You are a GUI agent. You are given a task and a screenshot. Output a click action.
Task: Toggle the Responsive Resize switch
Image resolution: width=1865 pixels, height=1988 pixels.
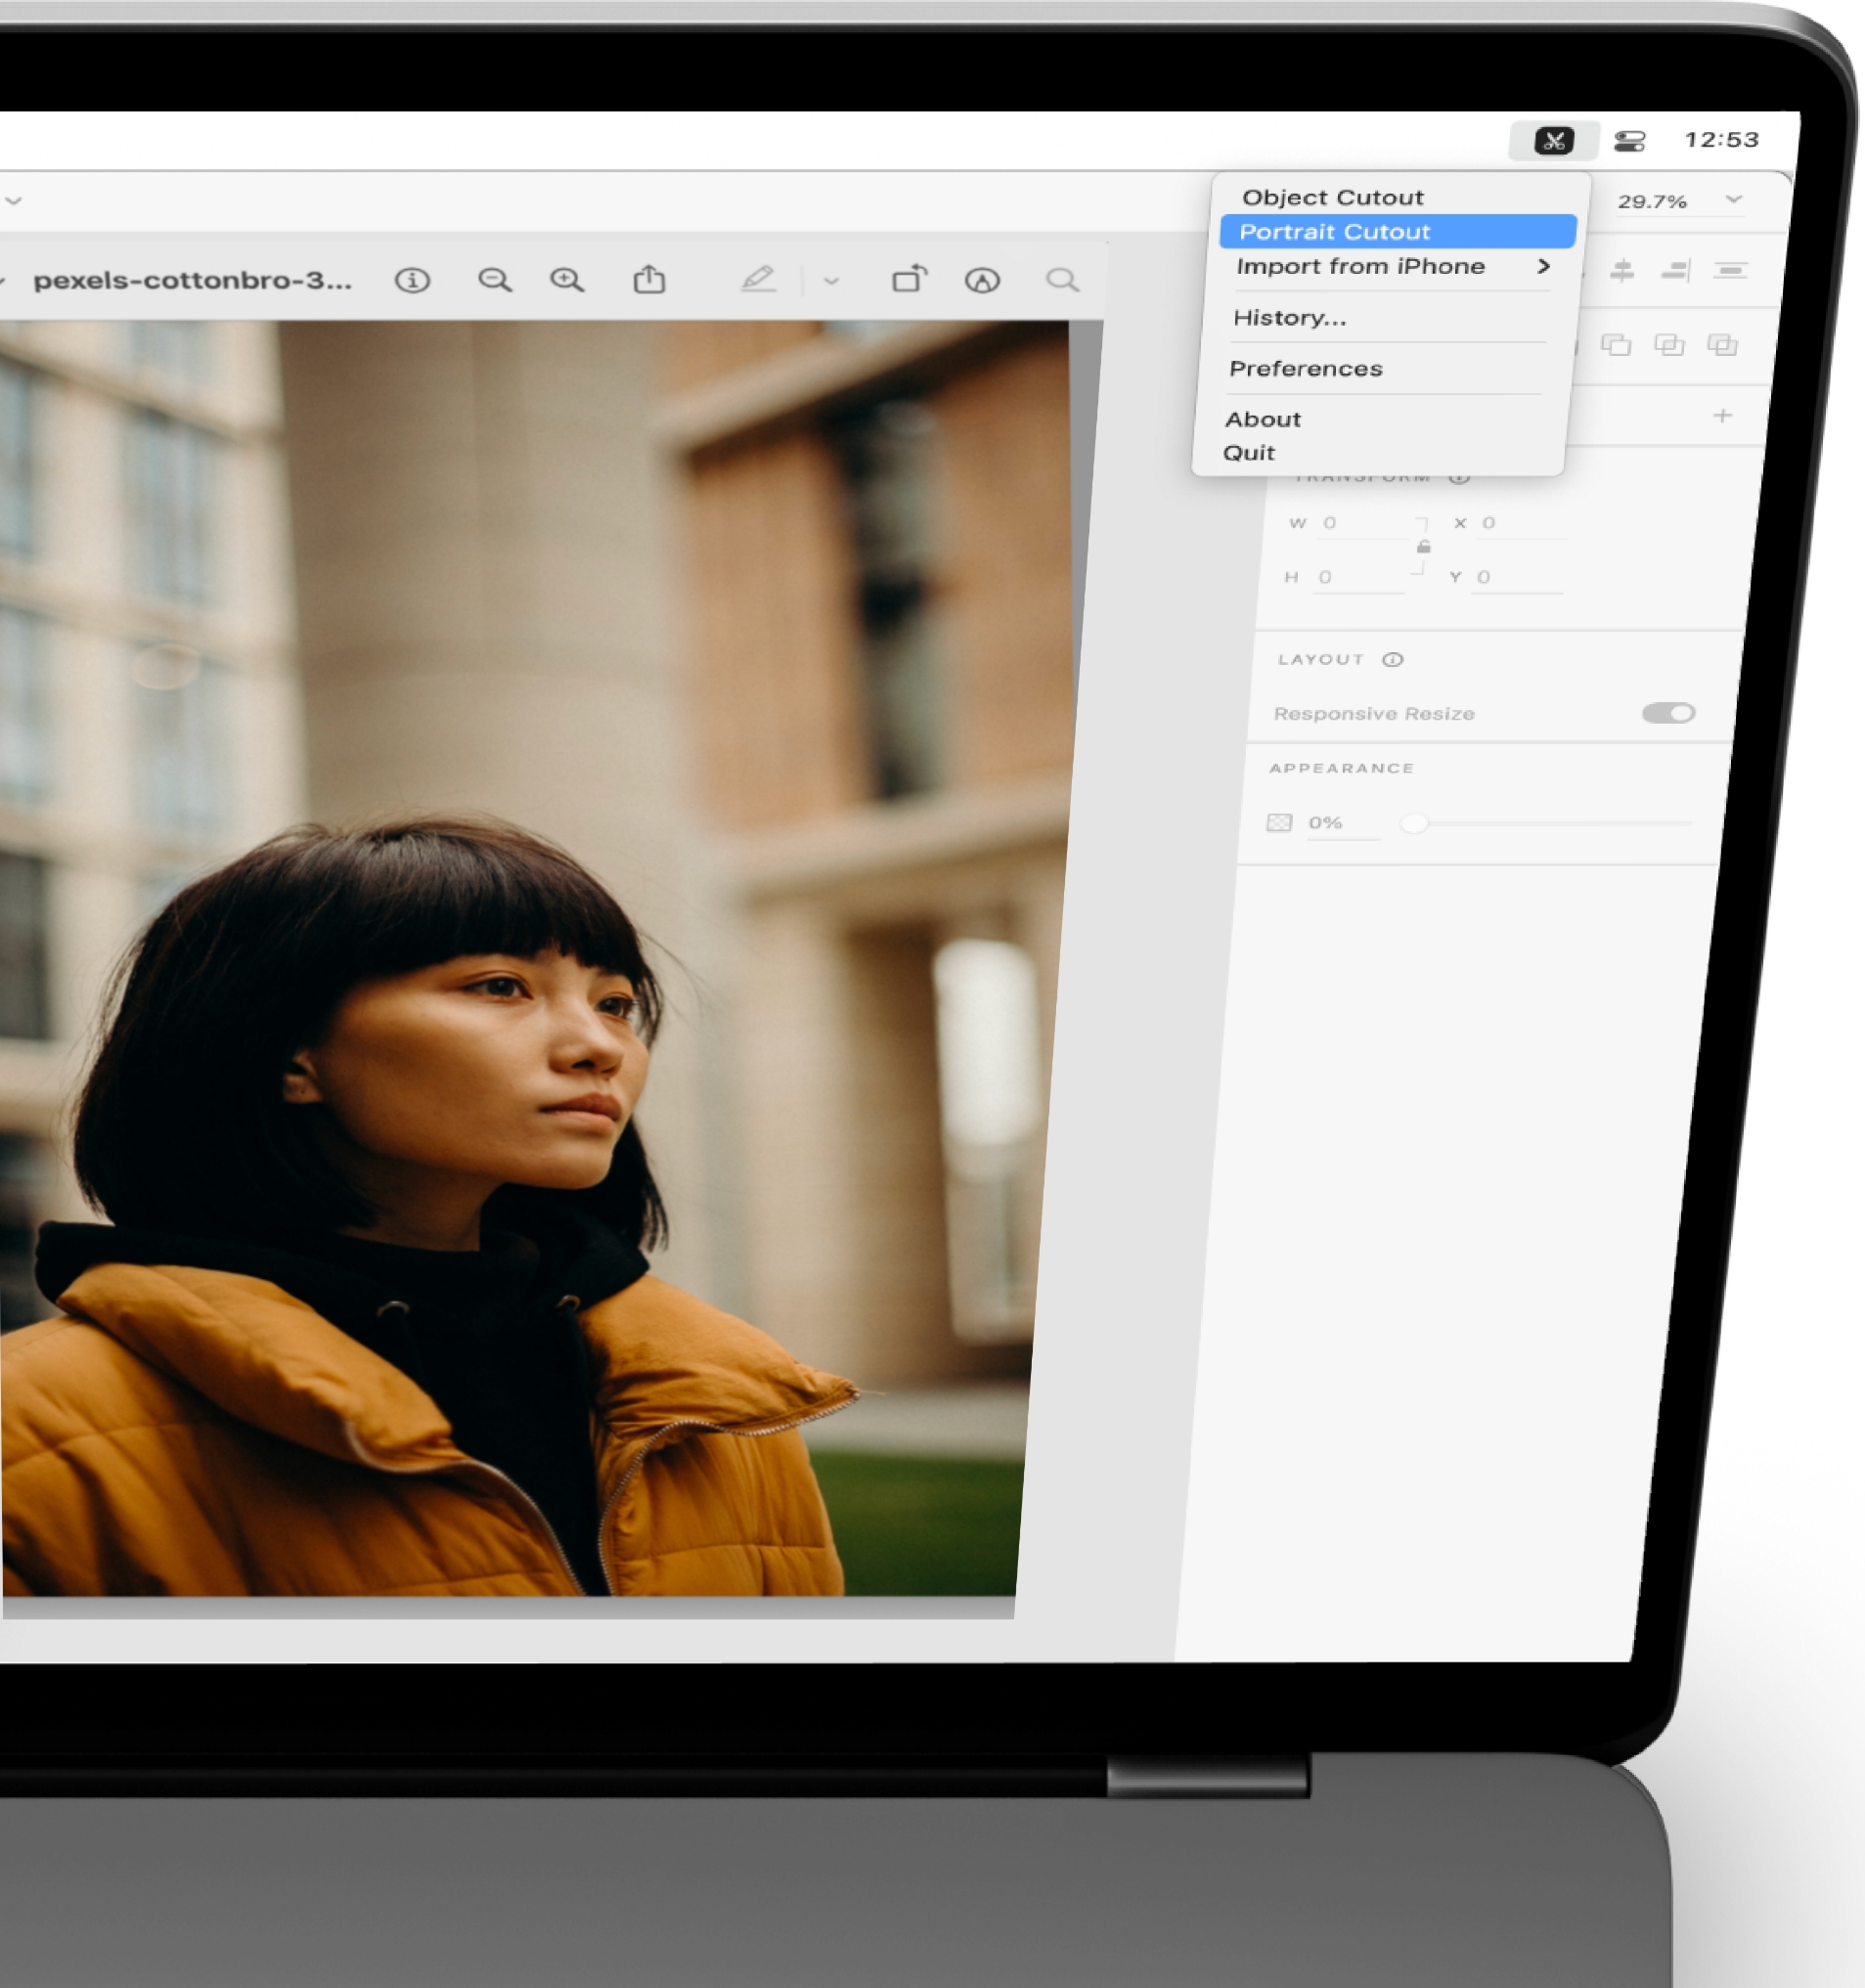[x=1668, y=713]
